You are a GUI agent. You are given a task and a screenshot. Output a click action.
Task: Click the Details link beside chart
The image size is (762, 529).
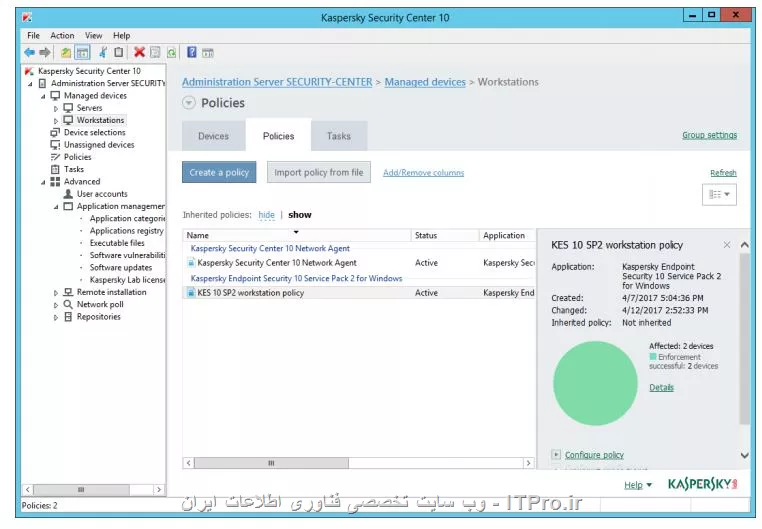(x=661, y=388)
